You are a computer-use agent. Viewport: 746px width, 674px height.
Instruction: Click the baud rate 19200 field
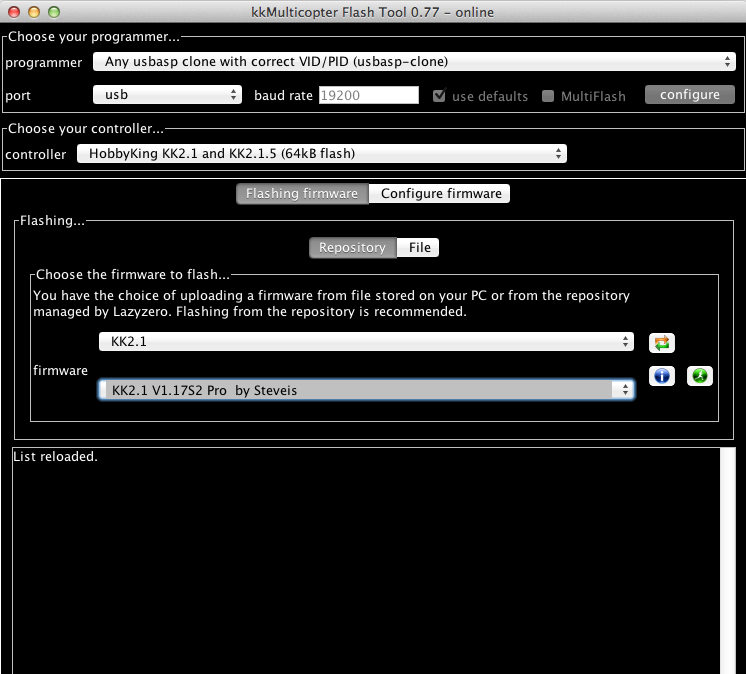[x=368, y=95]
